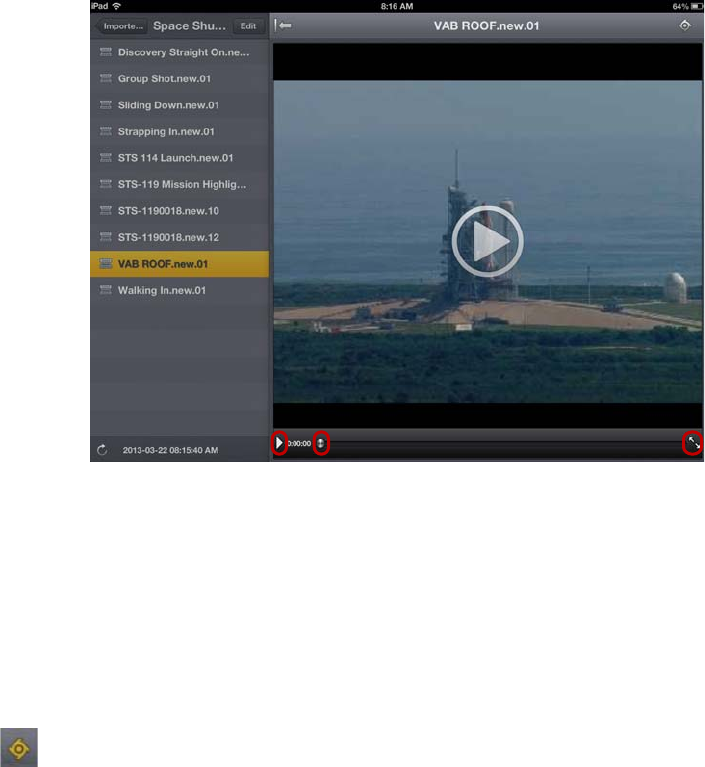This screenshot has width=705, height=767.
Task: Tap the small play button in transport bar
Action: coord(279,443)
